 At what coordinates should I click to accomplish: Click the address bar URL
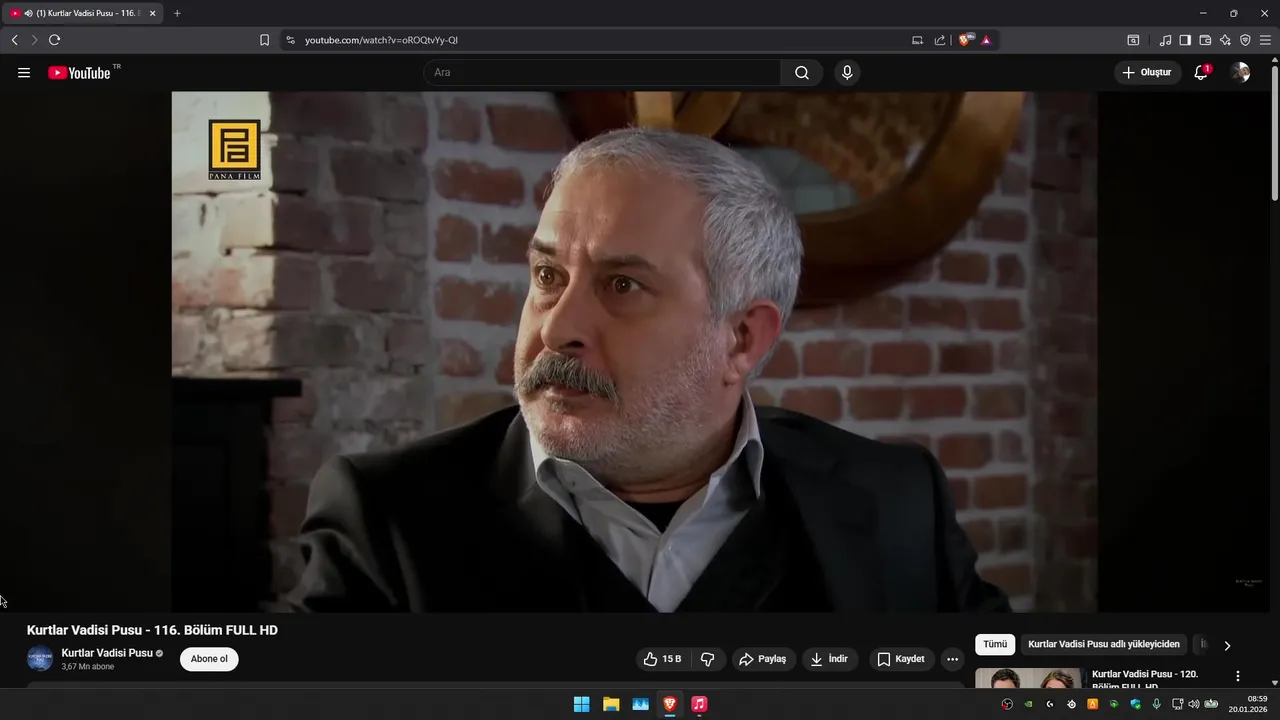[x=381, y=40]
